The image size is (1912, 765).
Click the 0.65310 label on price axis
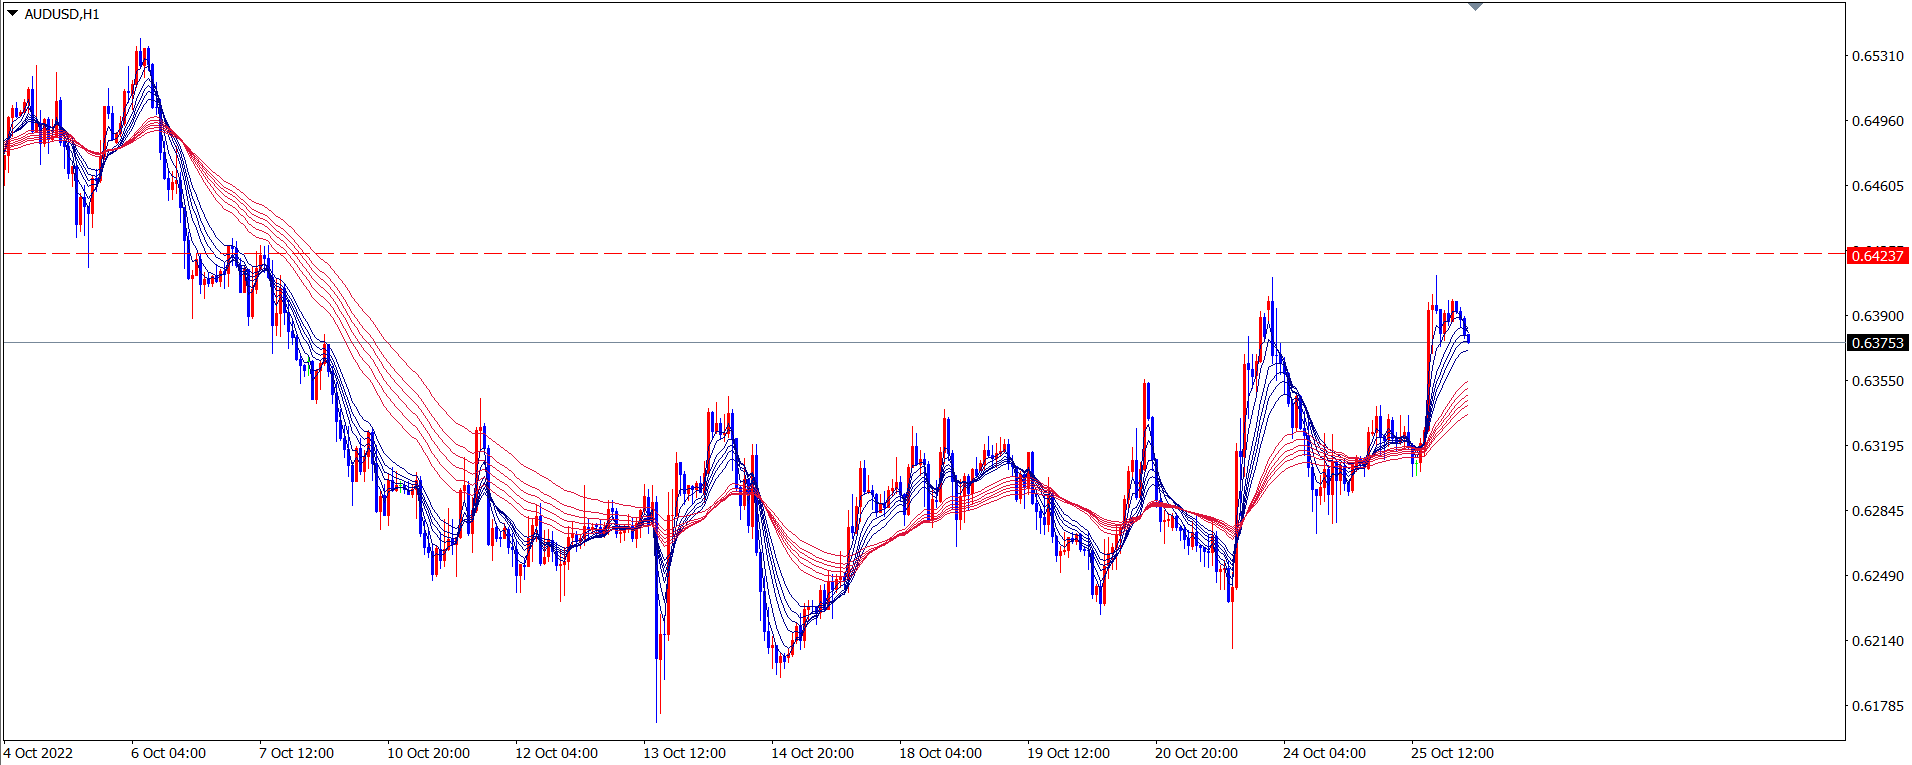(1877, 56)
